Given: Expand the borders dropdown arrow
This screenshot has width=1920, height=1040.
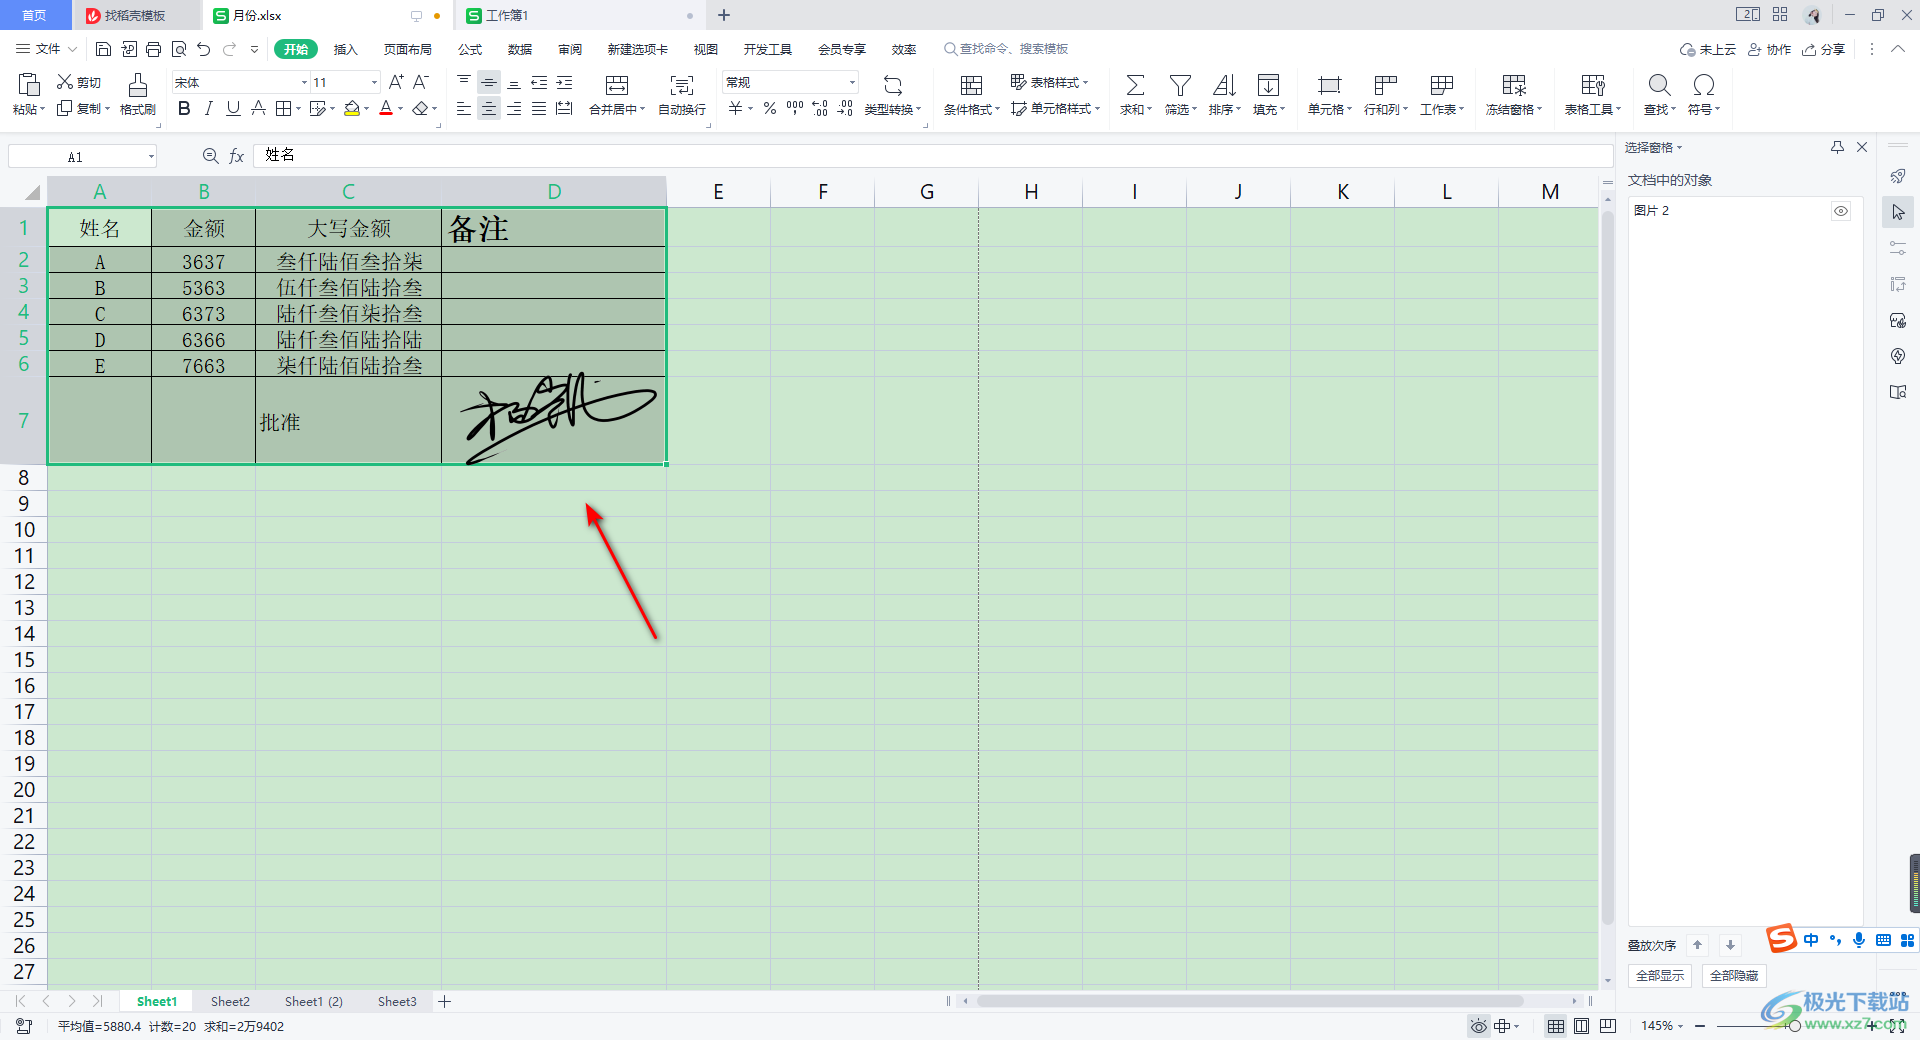Looking at the screenshot, I should pos(298,109).
